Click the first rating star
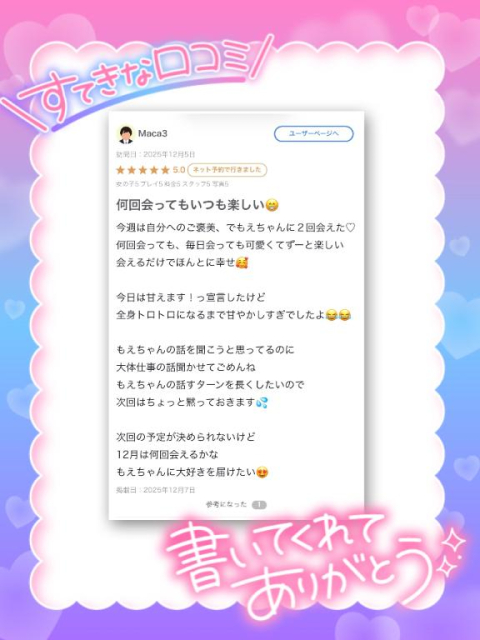The height and width of the screenshot is (640, 480). pyautogui.click(x=120, y=170)
